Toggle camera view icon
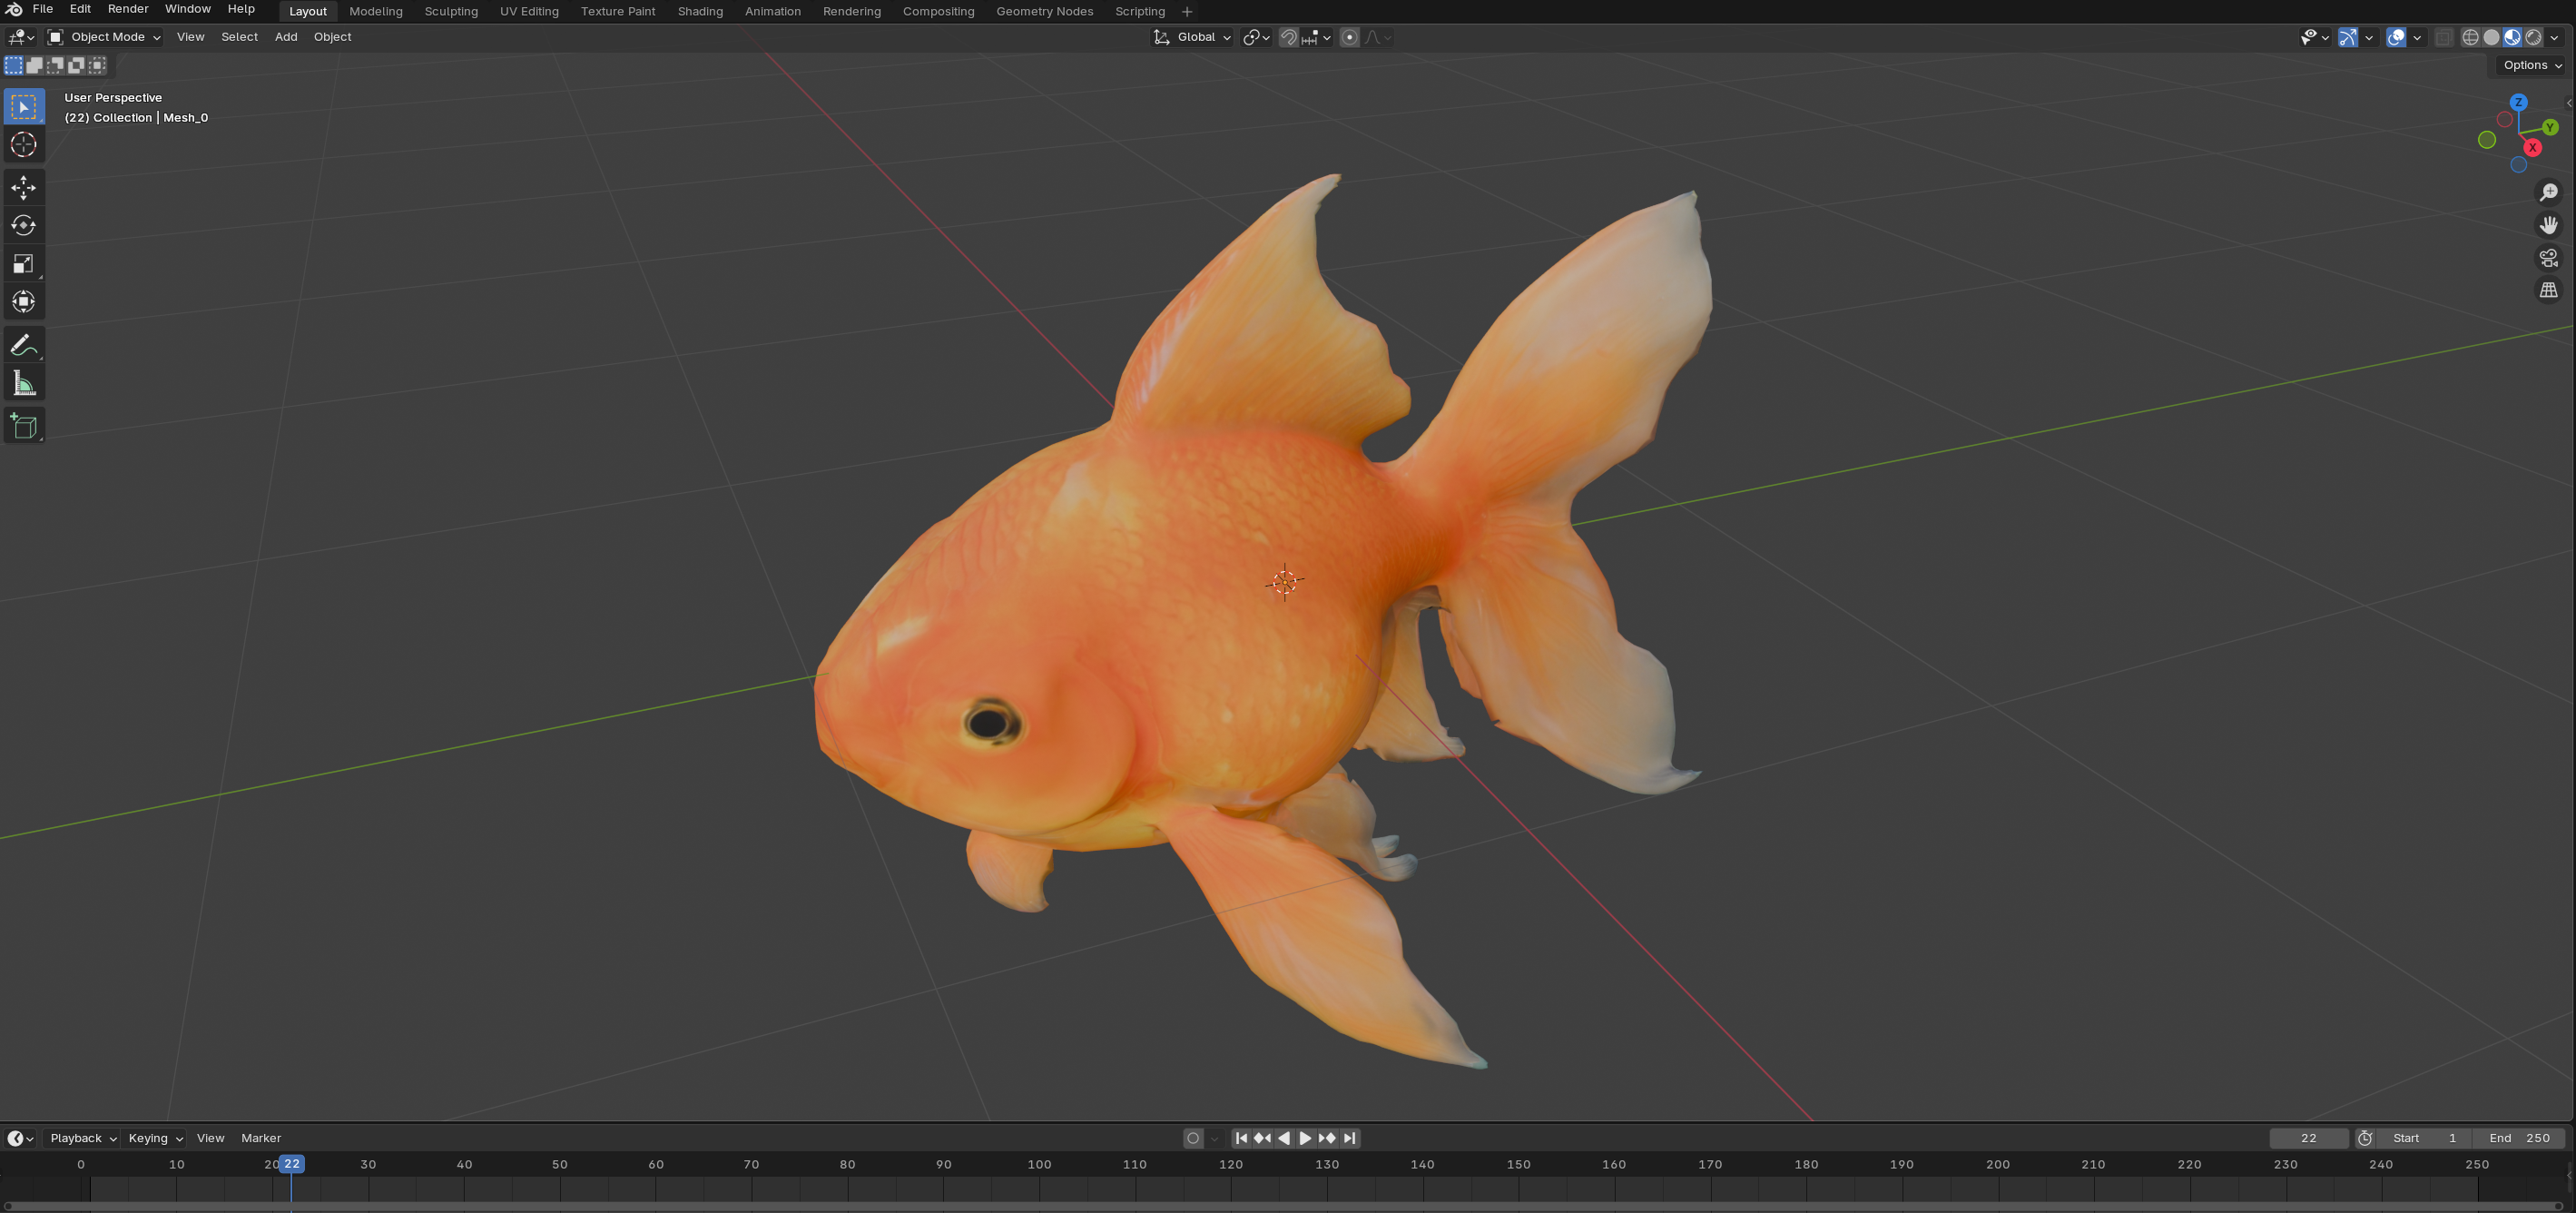This screenshot has width=2576, height=1213. point(2548,258)
